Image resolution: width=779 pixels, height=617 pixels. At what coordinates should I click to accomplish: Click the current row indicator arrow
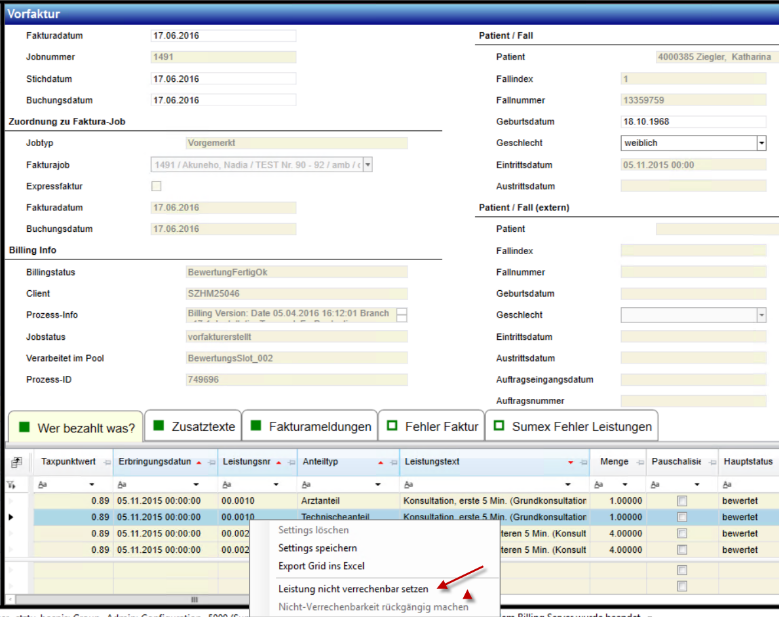point(11,517)
